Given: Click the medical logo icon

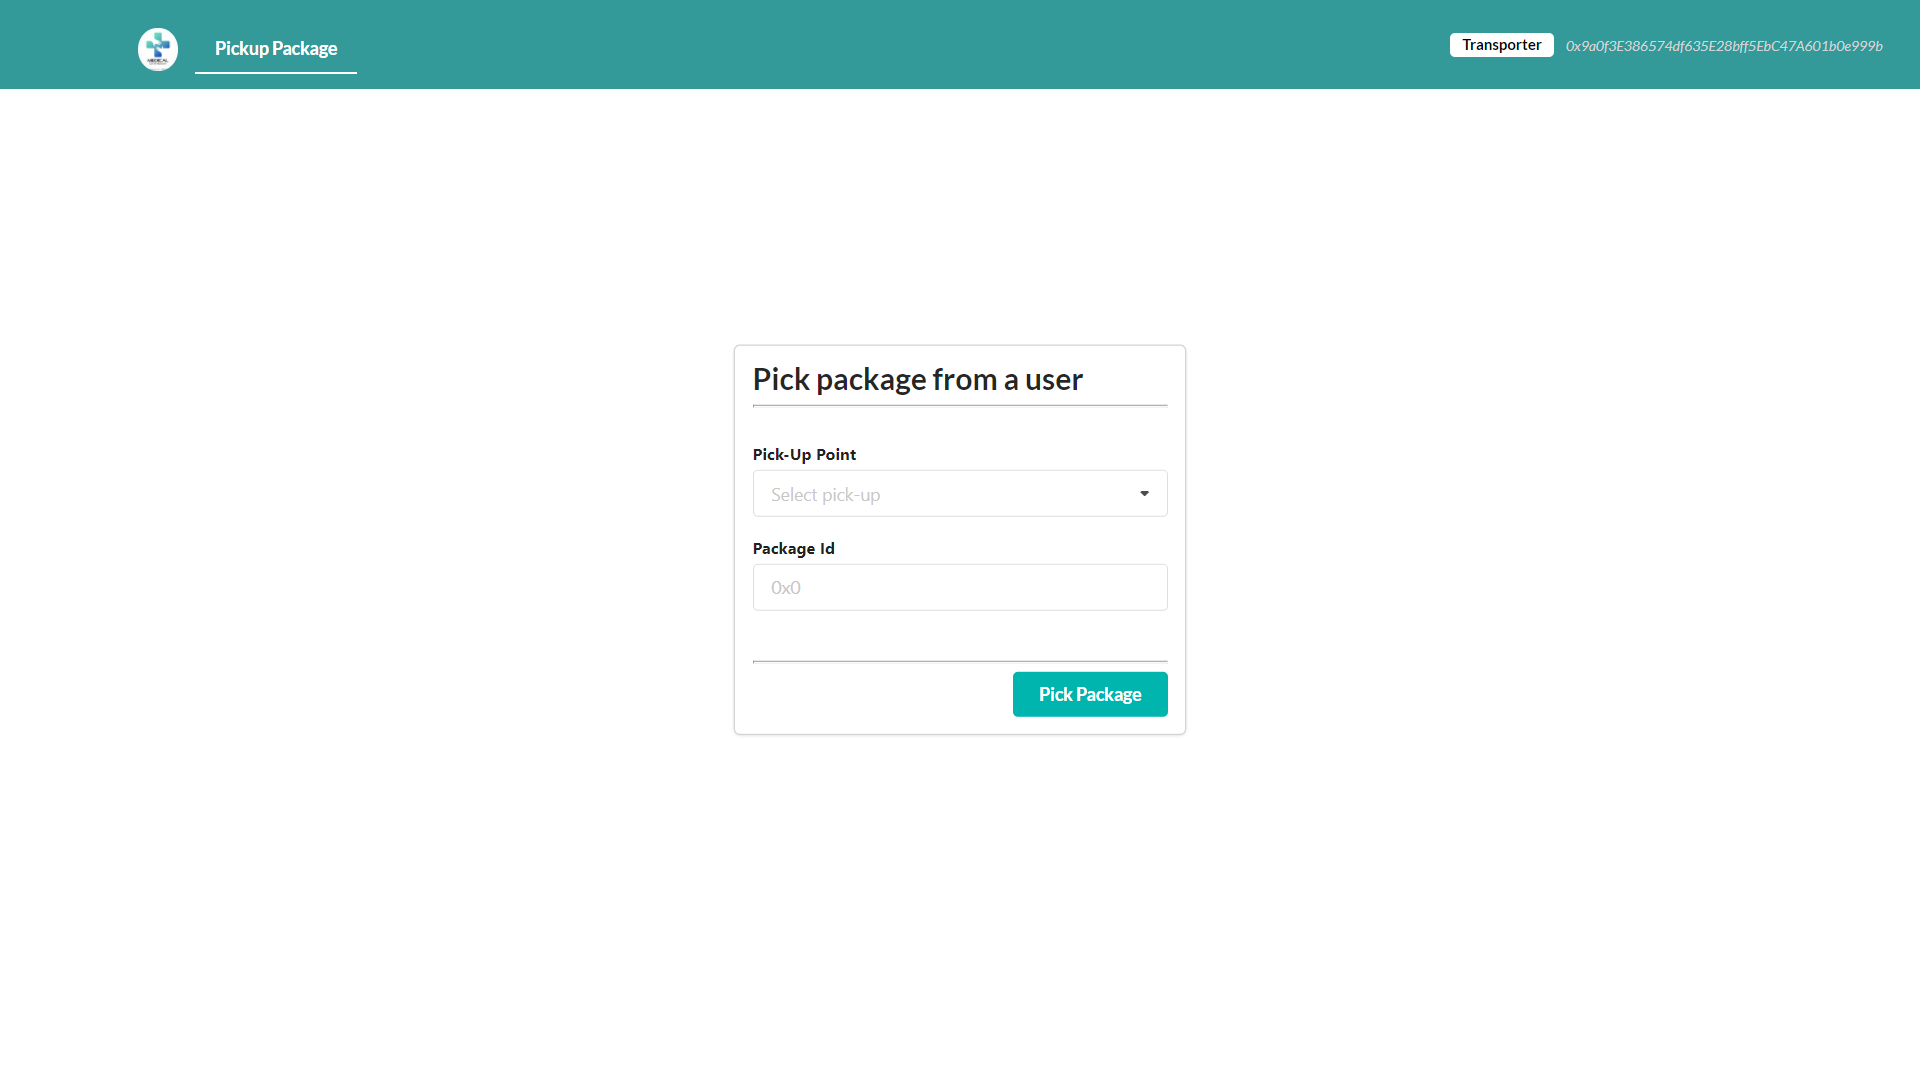Looking at the screenshot, I should click(158, 49).
